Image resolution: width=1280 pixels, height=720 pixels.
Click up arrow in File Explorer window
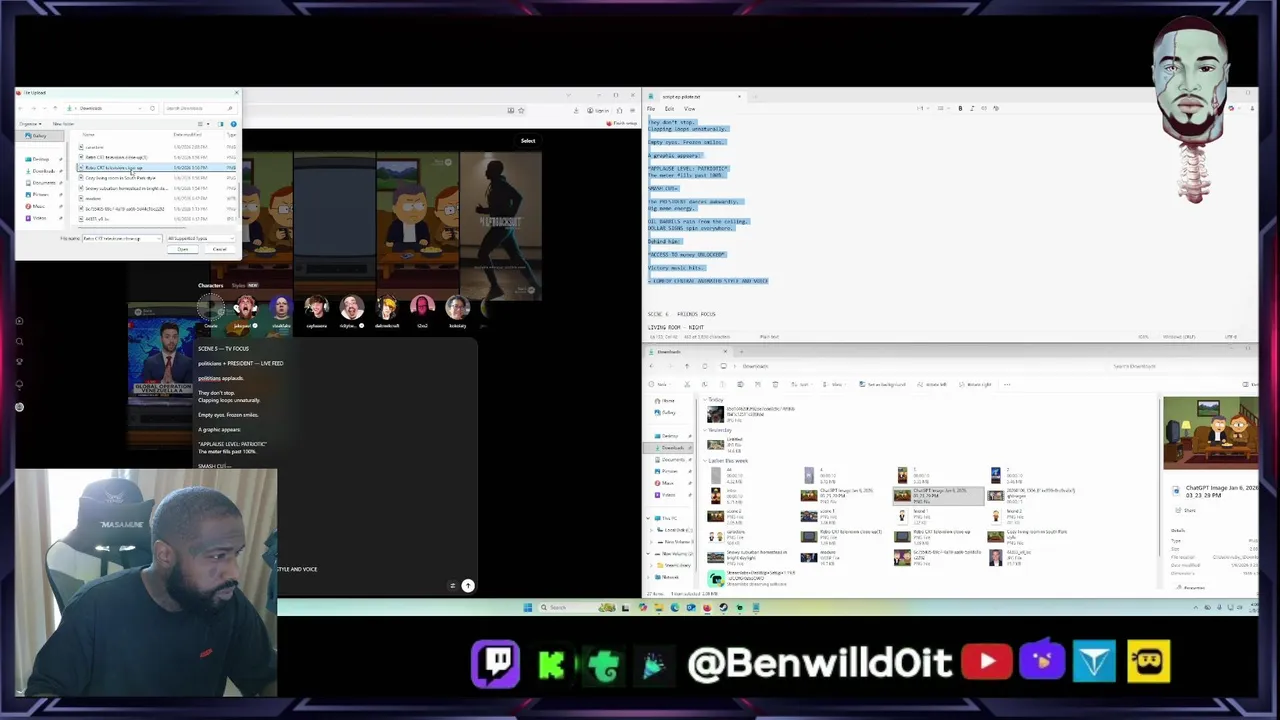(x=687, y=366)
